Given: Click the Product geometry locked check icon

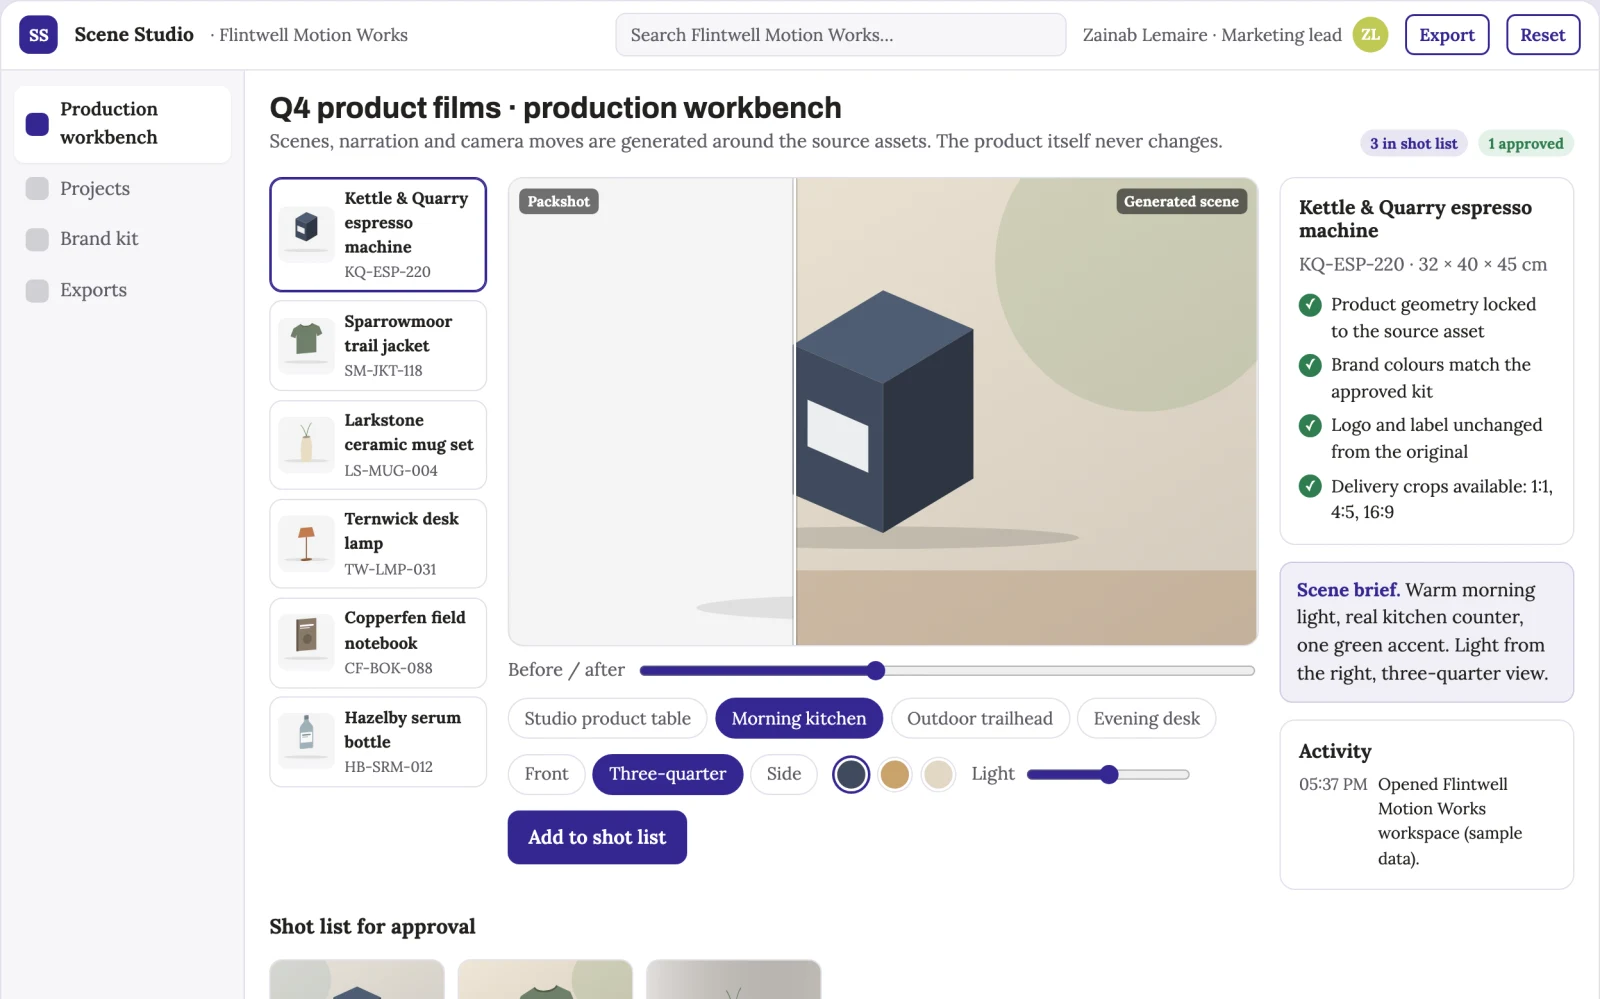Looking at the screenshot, I should point(1310,305).
